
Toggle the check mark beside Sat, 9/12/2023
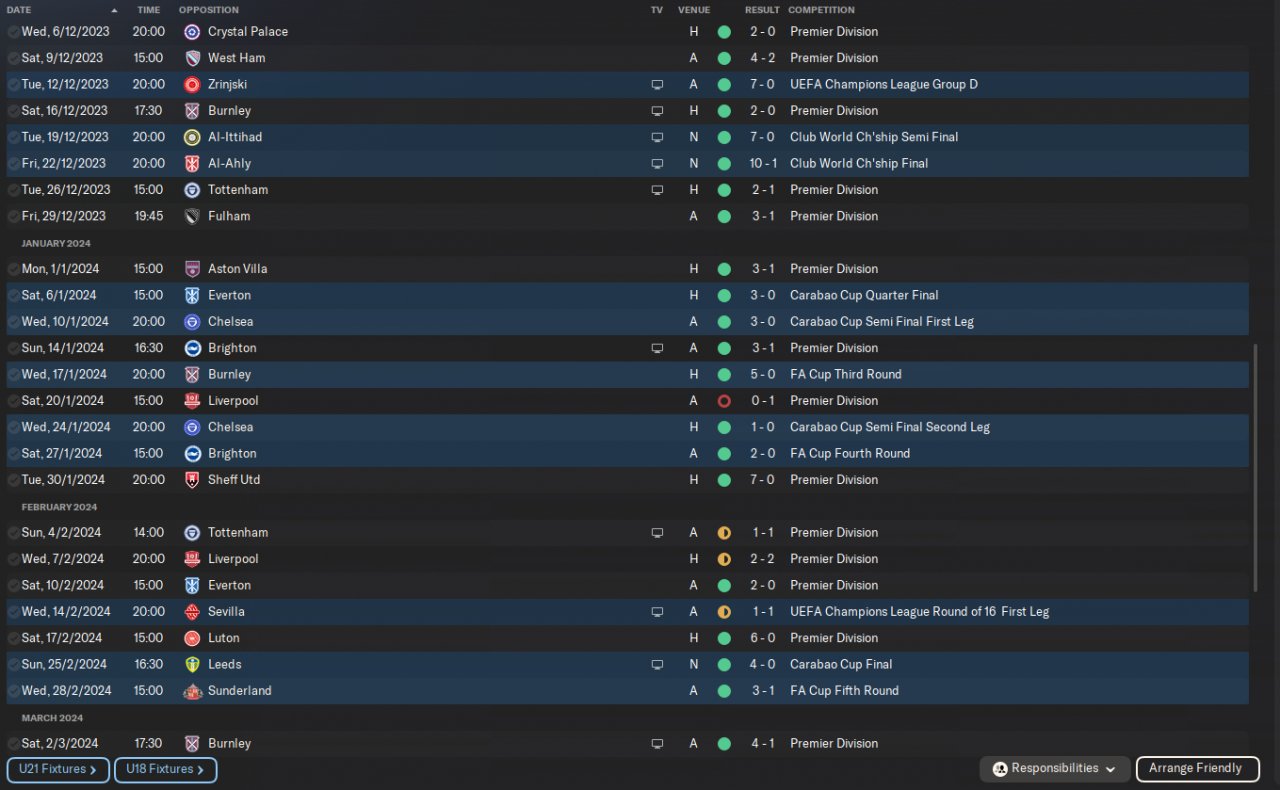13,58
